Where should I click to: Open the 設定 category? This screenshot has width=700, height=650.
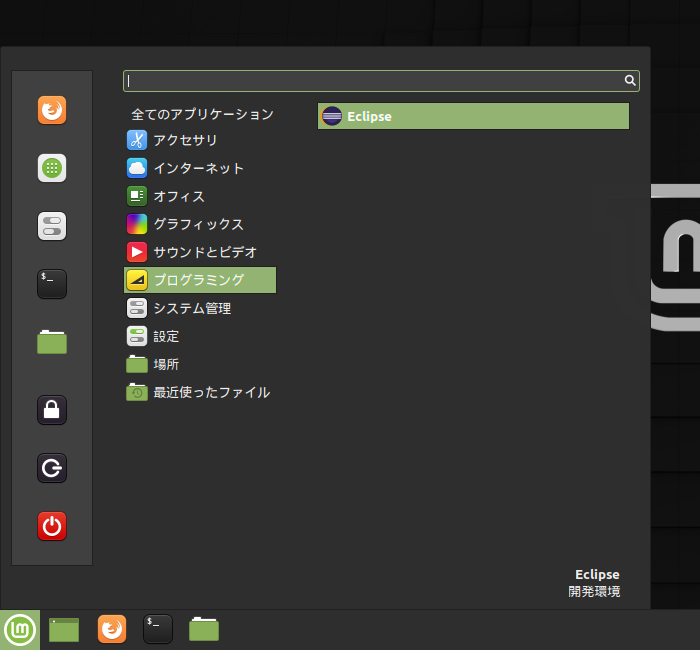point(200,337)
